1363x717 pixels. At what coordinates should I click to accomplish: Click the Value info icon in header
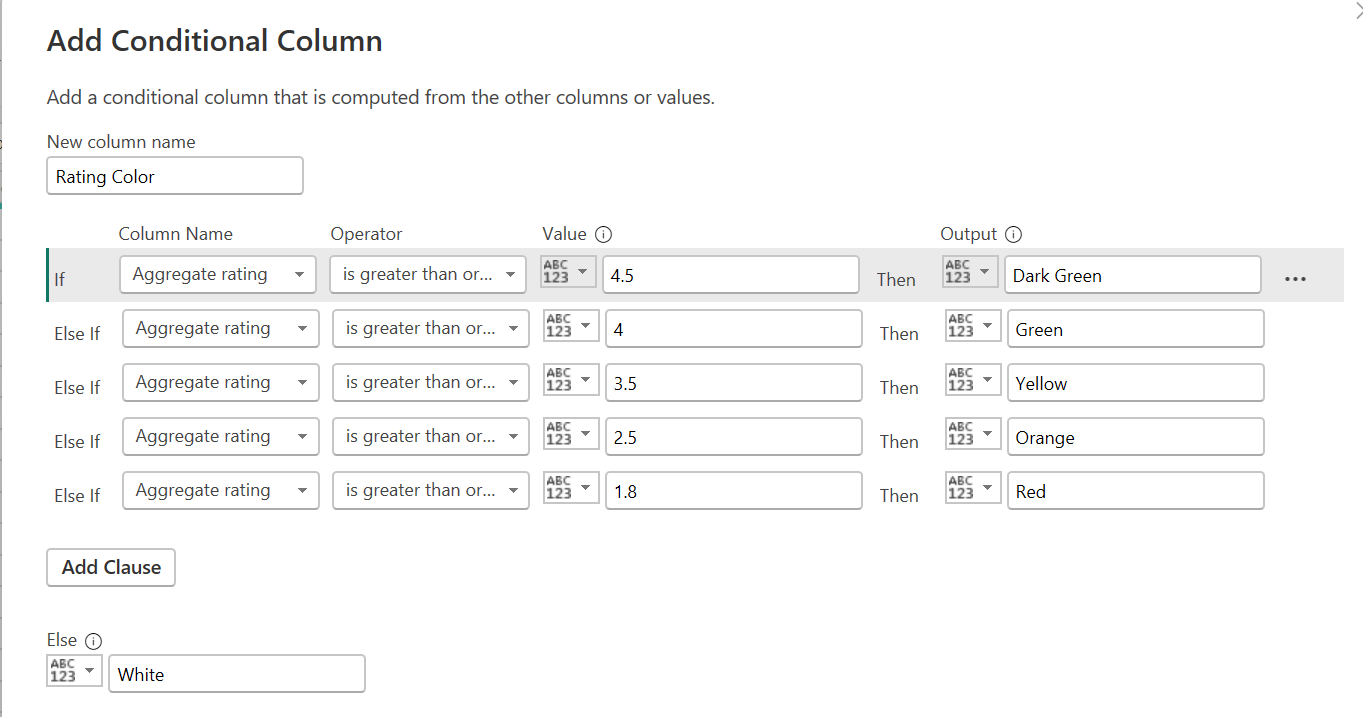click(x=603, y=235)
